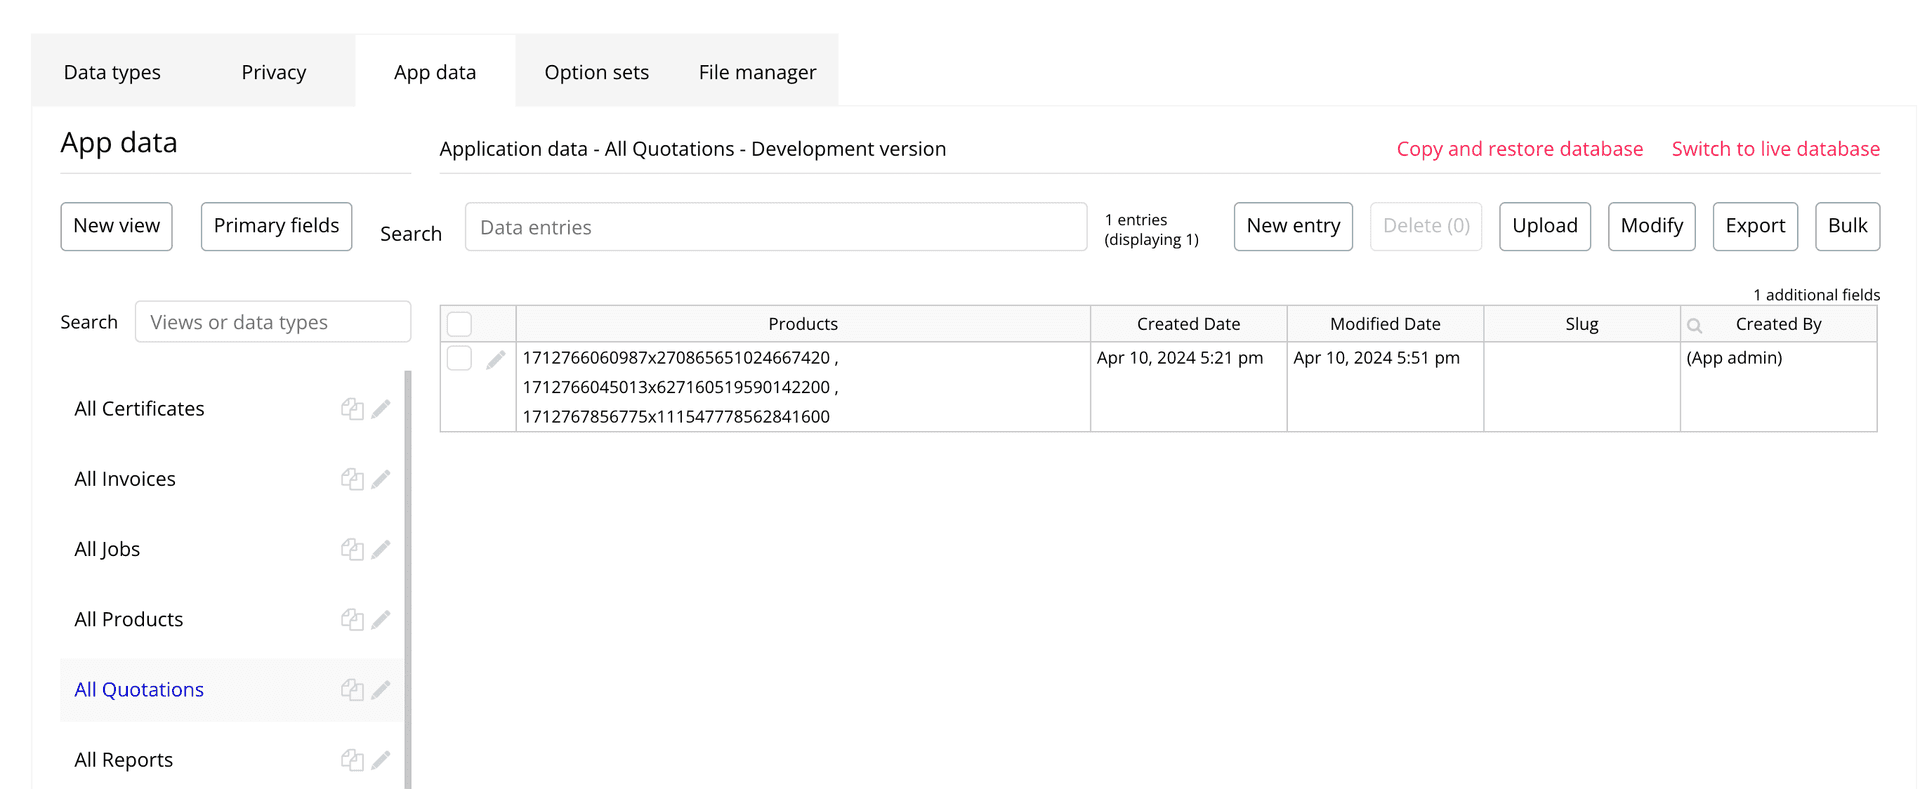The width and height of the screenshot is (1920, 789).
Task: Edit the All Products view with pencil icon
Action: click(381, 619)
